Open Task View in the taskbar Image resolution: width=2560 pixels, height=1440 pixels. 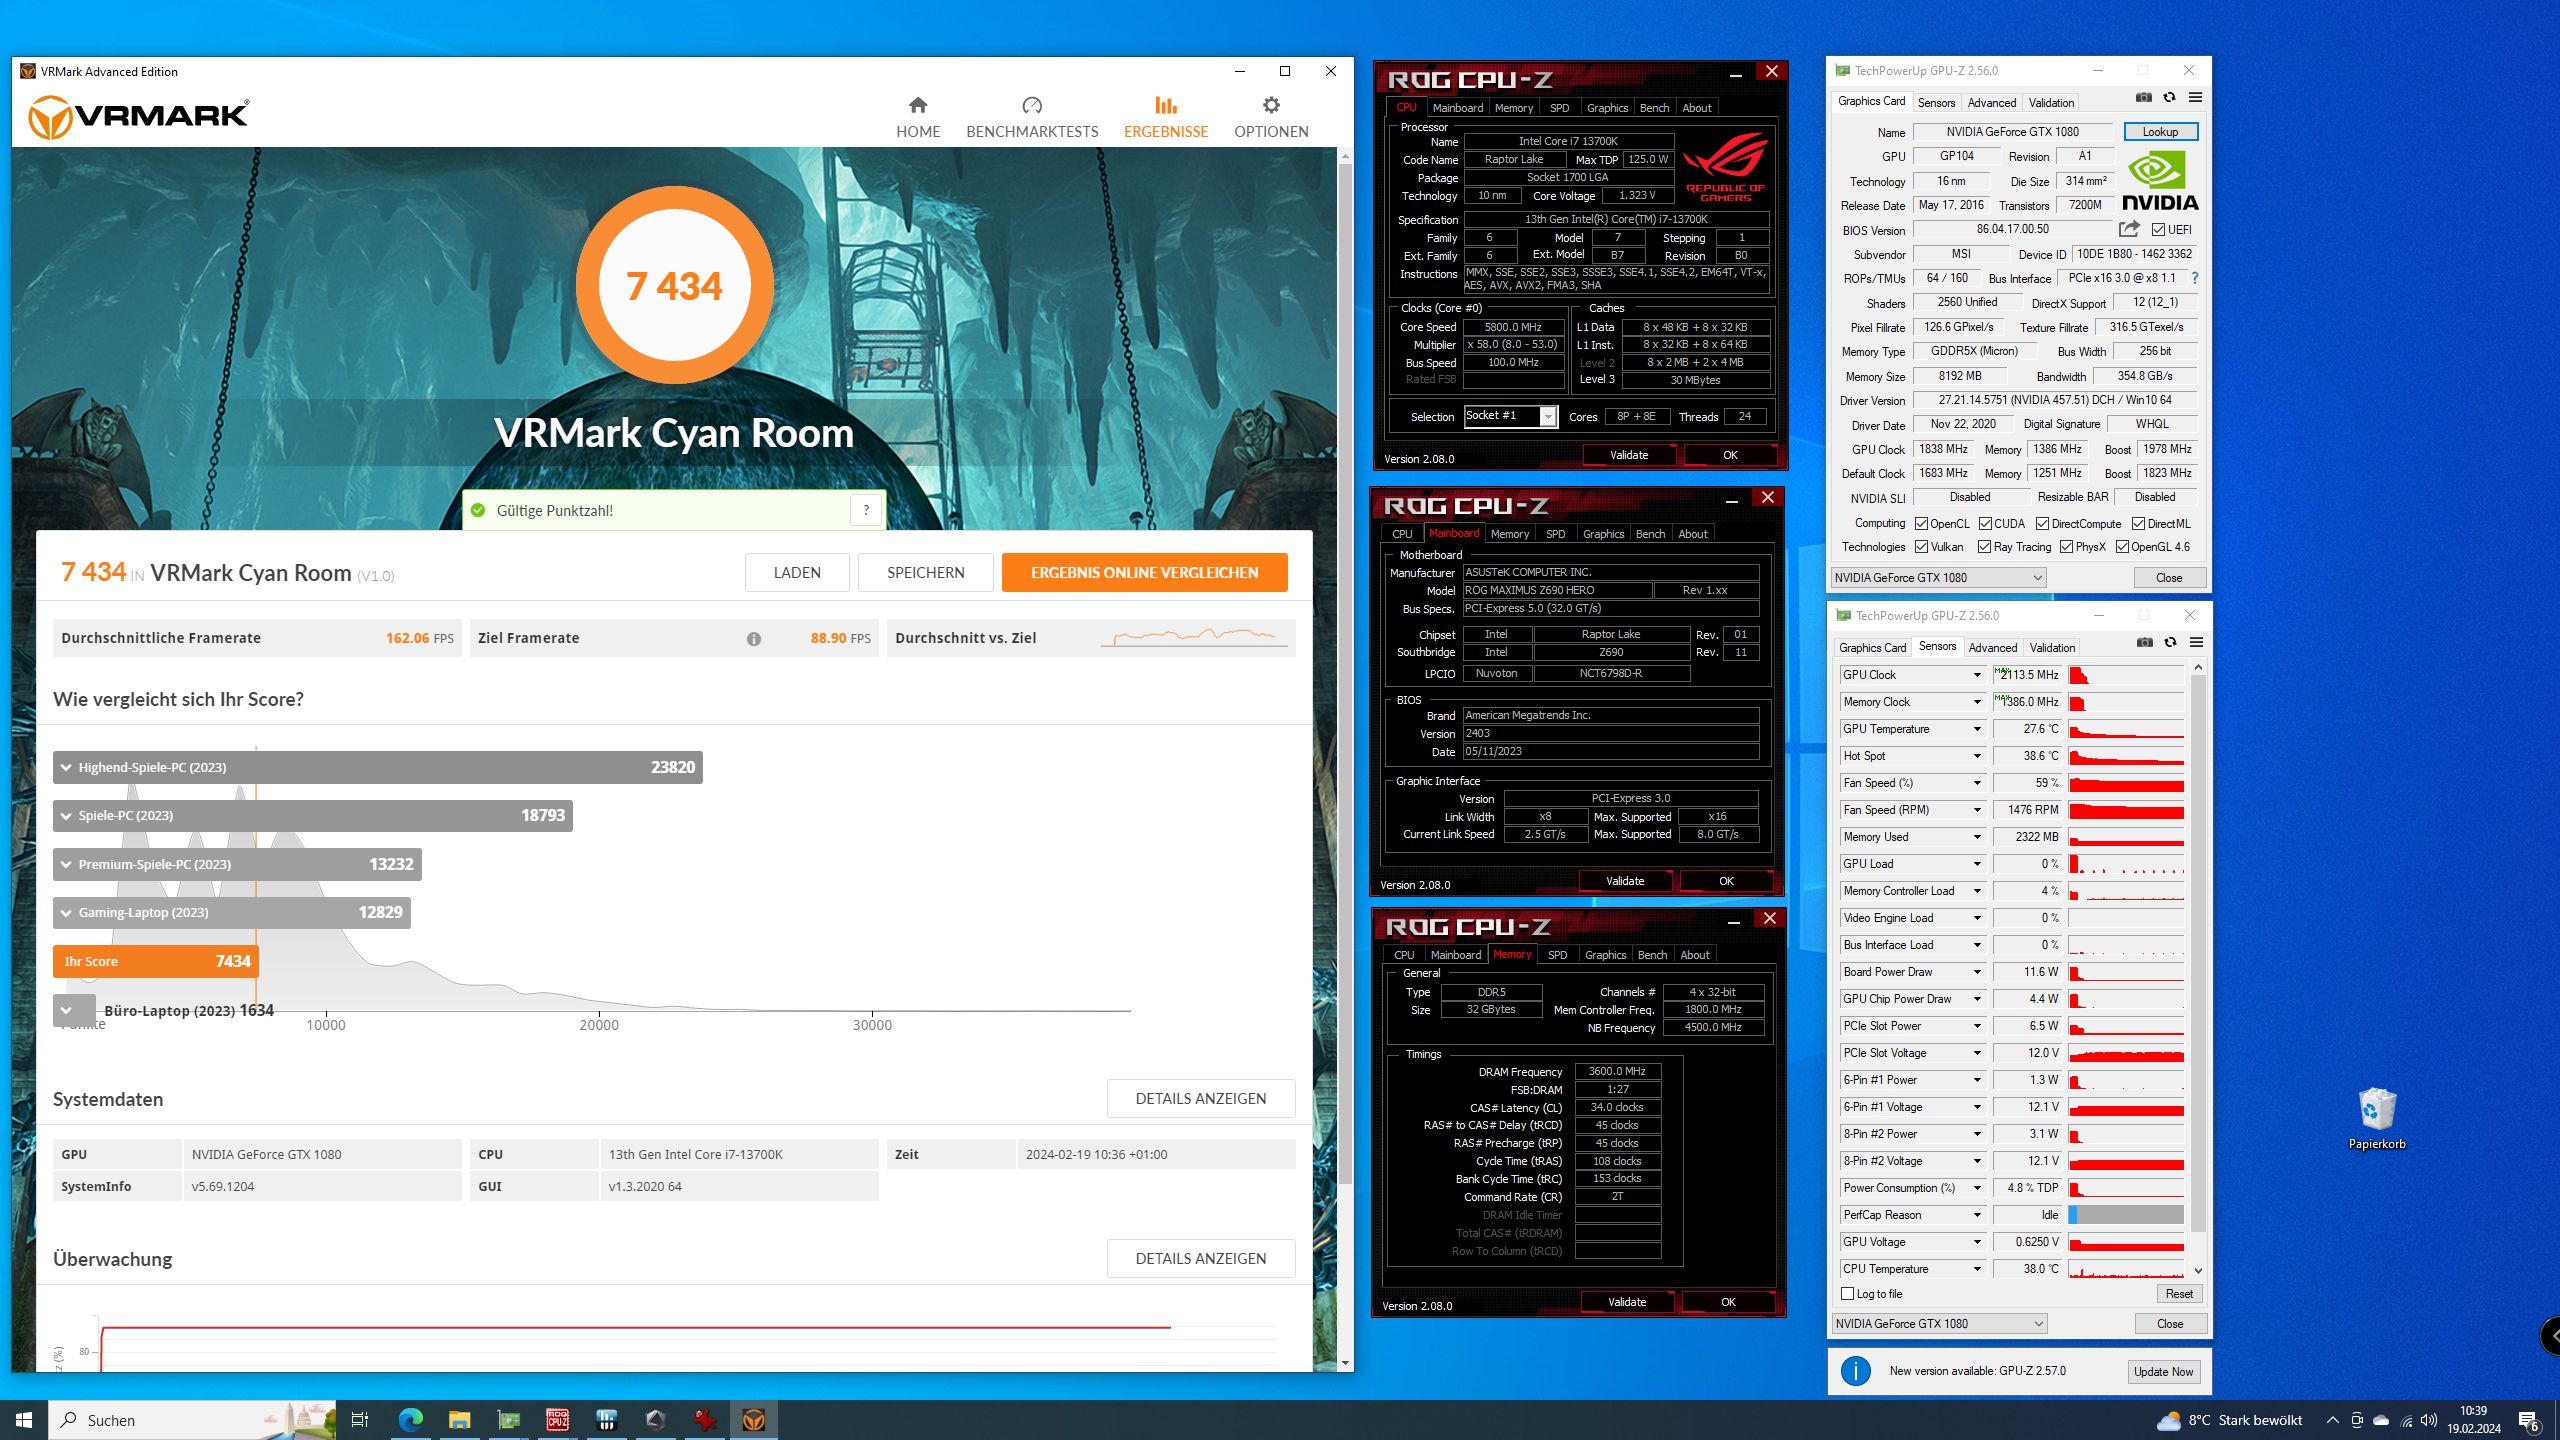click(x=360, y=1420)
